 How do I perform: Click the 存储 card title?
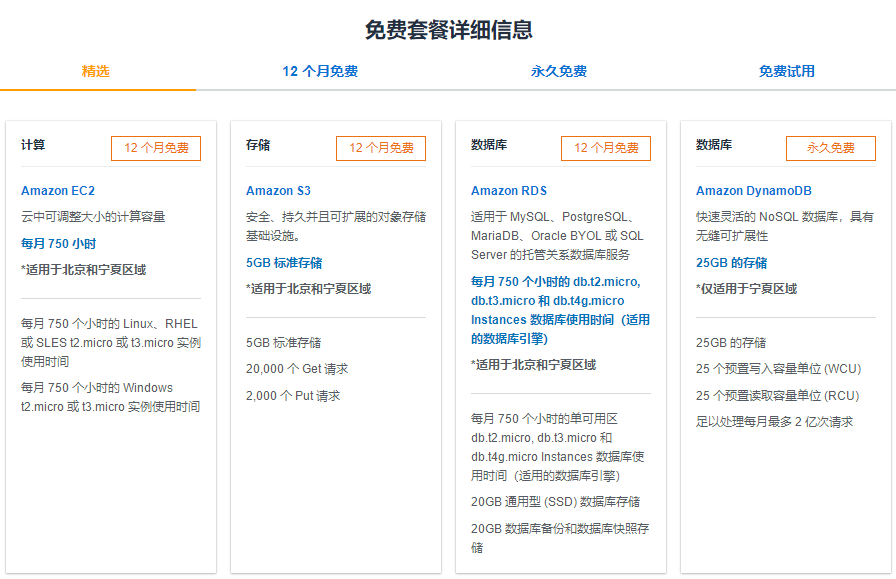click(258, 145)
